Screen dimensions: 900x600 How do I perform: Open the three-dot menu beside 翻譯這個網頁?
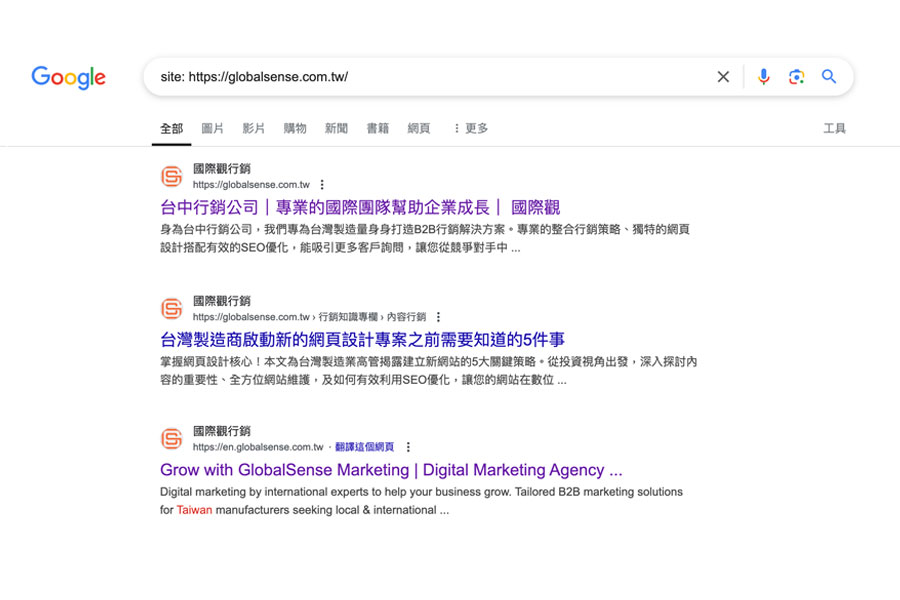point(408,447)
